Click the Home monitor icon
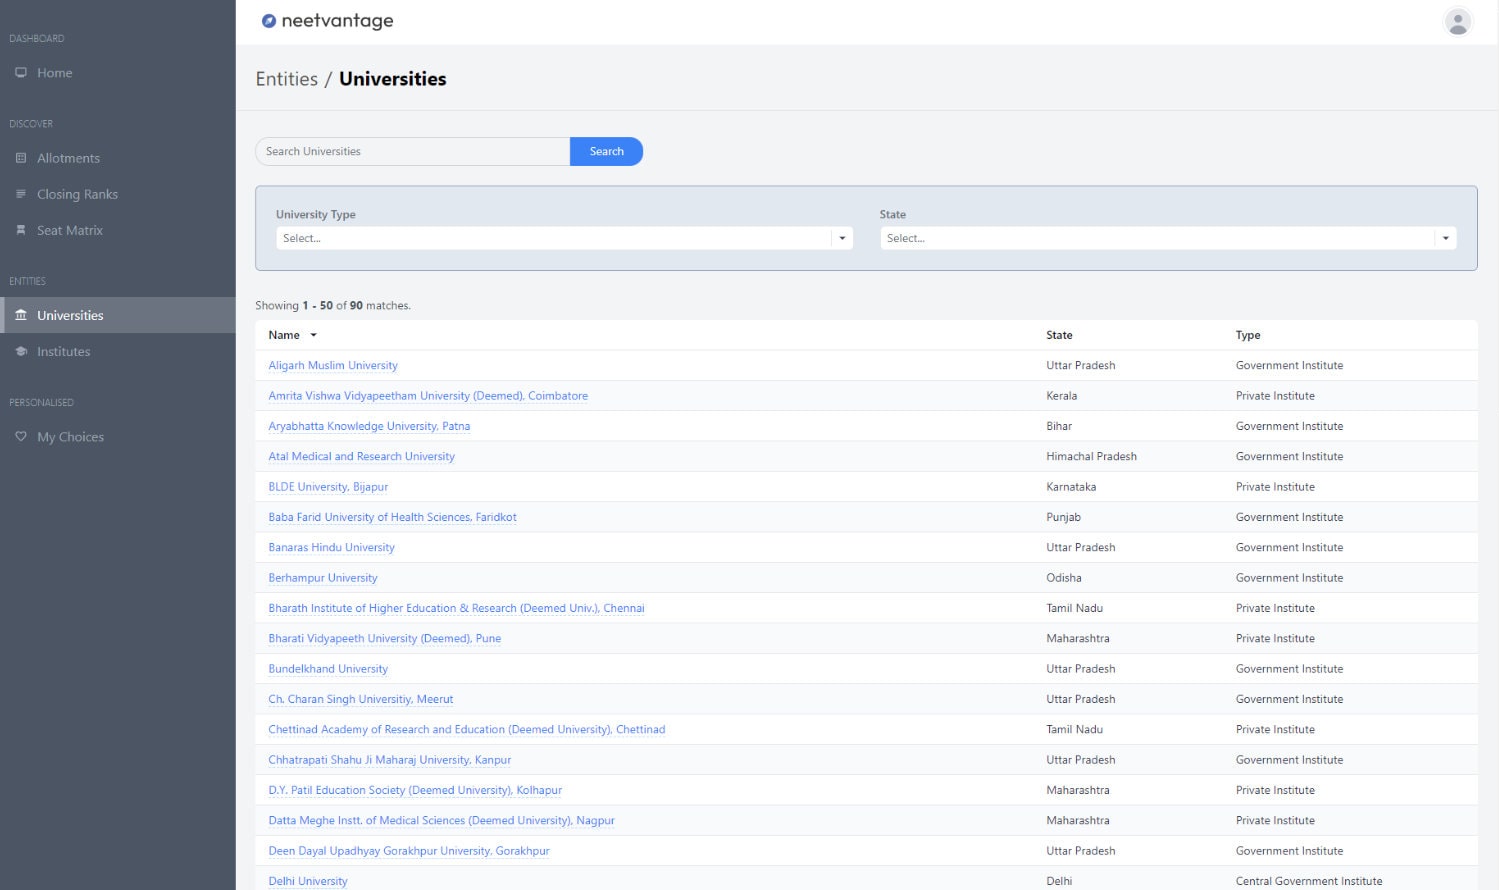This screenshot has height=890, width=1499. (21, 73)
